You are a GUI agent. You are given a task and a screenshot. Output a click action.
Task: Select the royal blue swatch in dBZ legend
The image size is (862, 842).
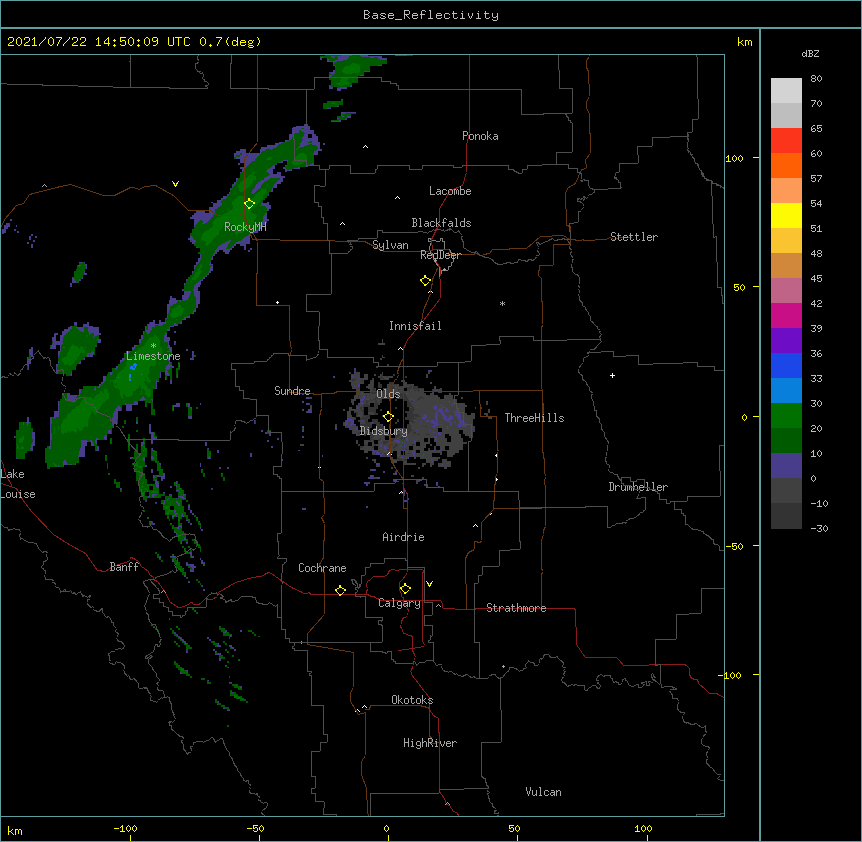point(786,365)
